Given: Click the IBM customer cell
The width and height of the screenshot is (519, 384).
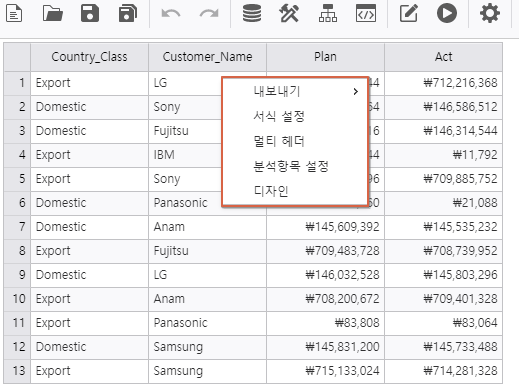Looking at the screenshot, I should [x=185, y=155].
